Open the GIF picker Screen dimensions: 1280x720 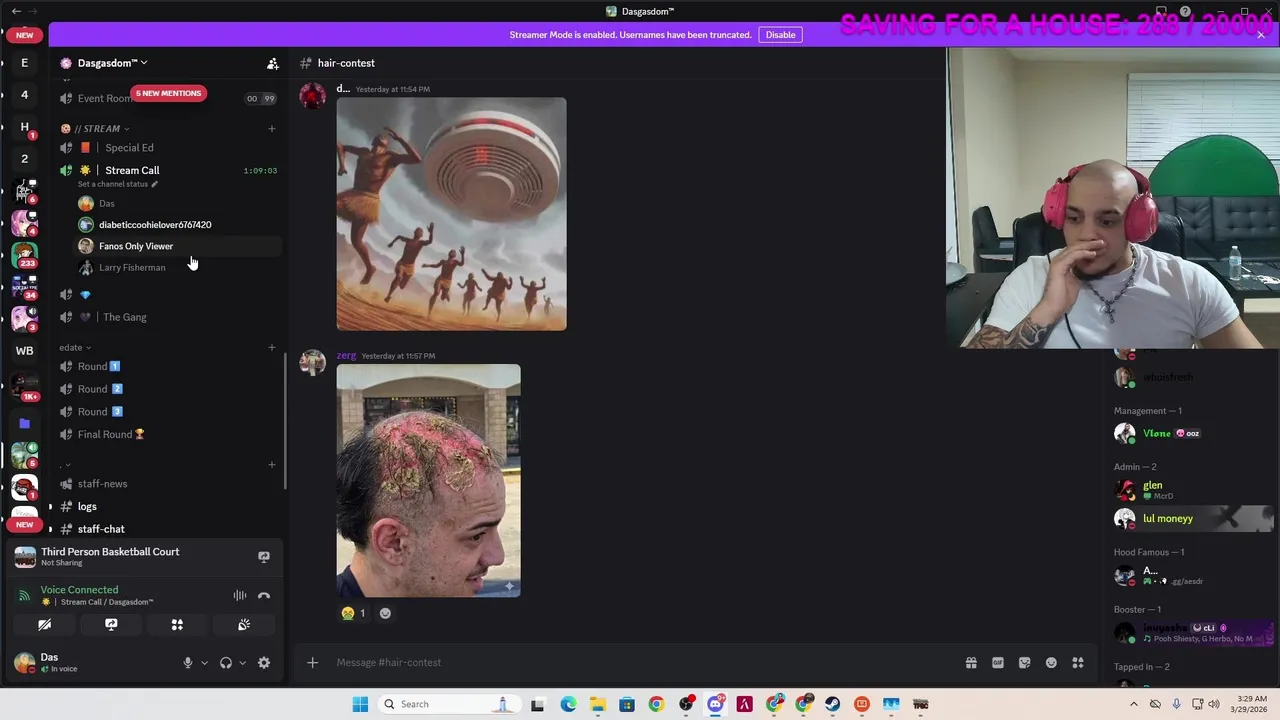click(x=997, y=663)
